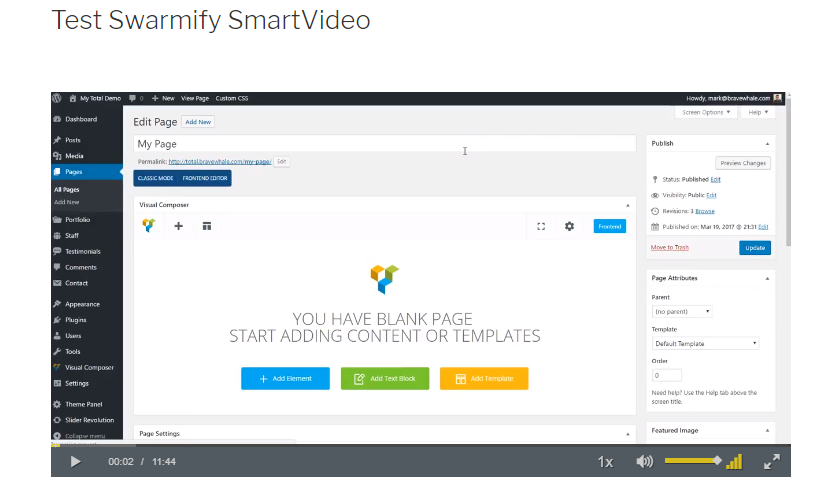This screenshot has height=485, width=838.
Task: Open Portfolio in the sidebar
Action: [x=77, y=220]
